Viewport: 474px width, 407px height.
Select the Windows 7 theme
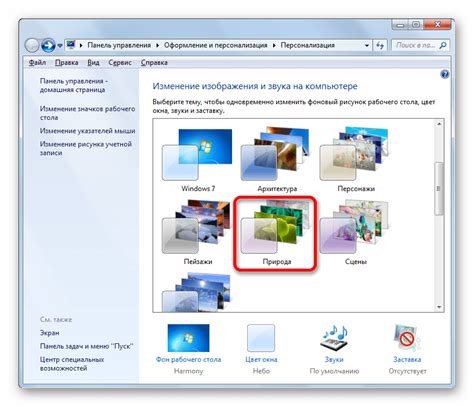tap(197, 160)
